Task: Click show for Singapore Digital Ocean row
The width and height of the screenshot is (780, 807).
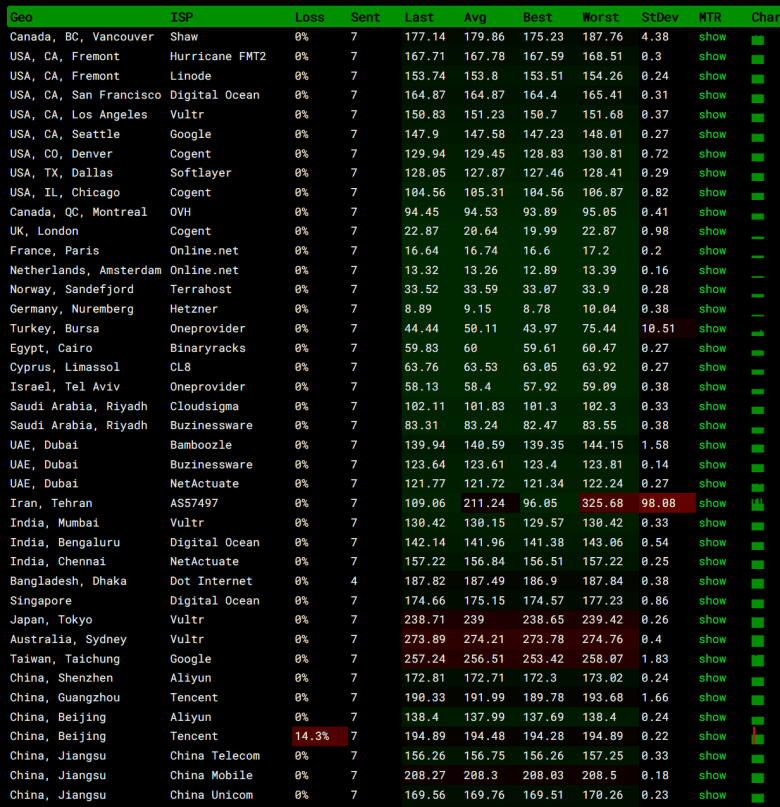Action: pos(712,600)
